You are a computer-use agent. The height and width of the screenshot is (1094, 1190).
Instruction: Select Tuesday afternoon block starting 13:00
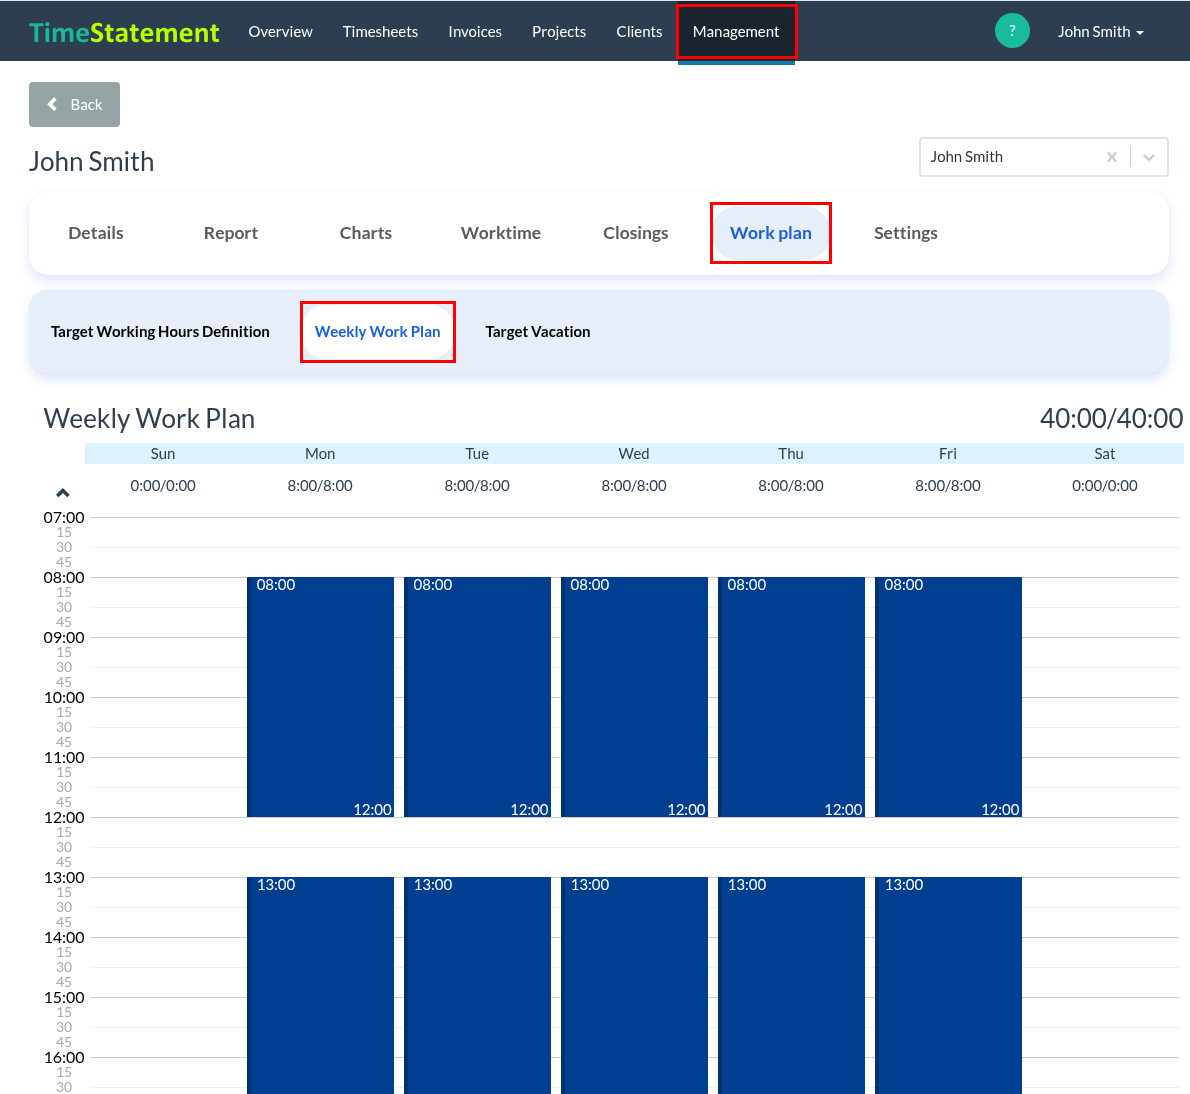[477, 986]
